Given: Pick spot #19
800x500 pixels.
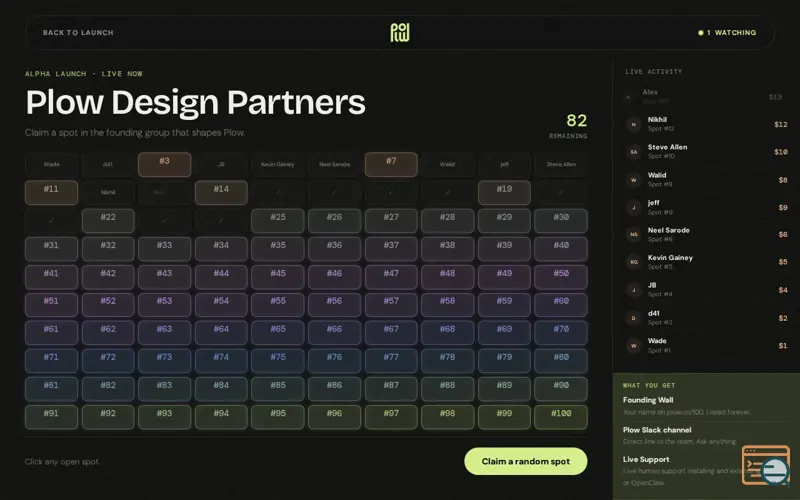Looking at the screenshot, I should tap(504, 192).
